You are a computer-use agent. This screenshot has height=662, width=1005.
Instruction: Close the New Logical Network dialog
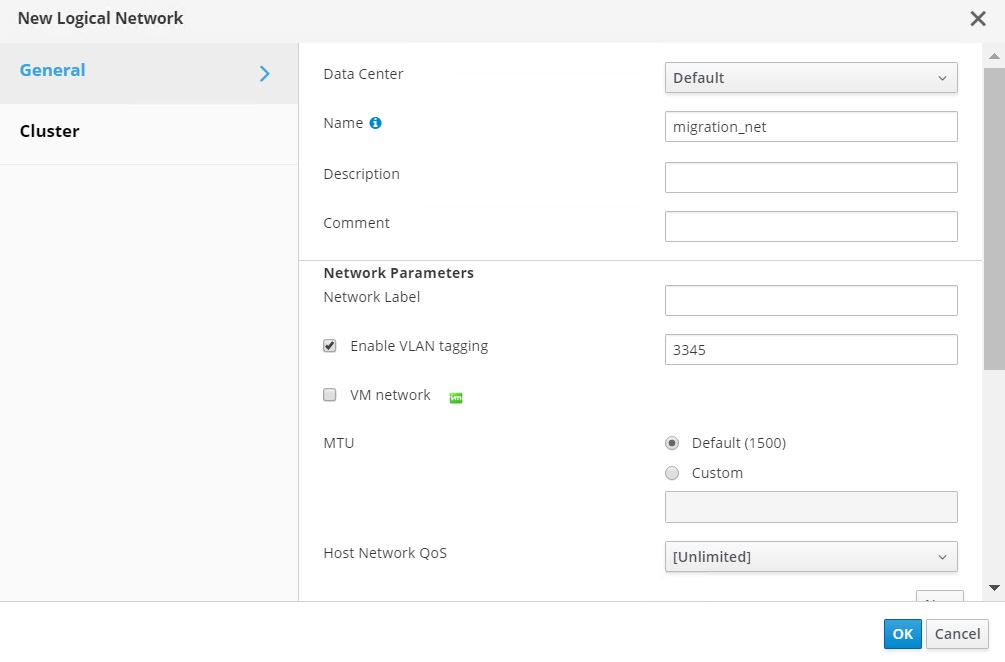point(977,19)
